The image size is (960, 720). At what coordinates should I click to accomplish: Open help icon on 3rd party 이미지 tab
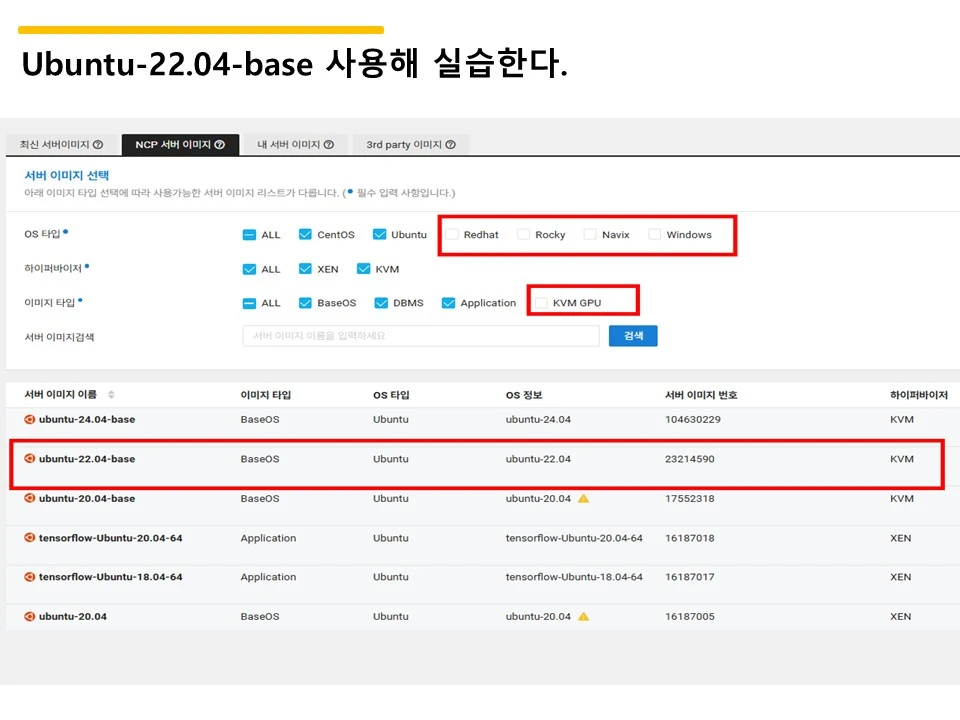451,144
